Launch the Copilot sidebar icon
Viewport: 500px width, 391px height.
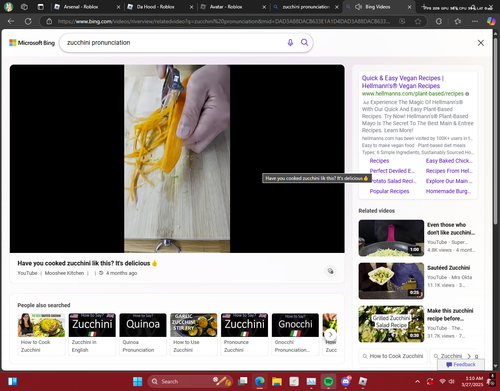point(491,21)
